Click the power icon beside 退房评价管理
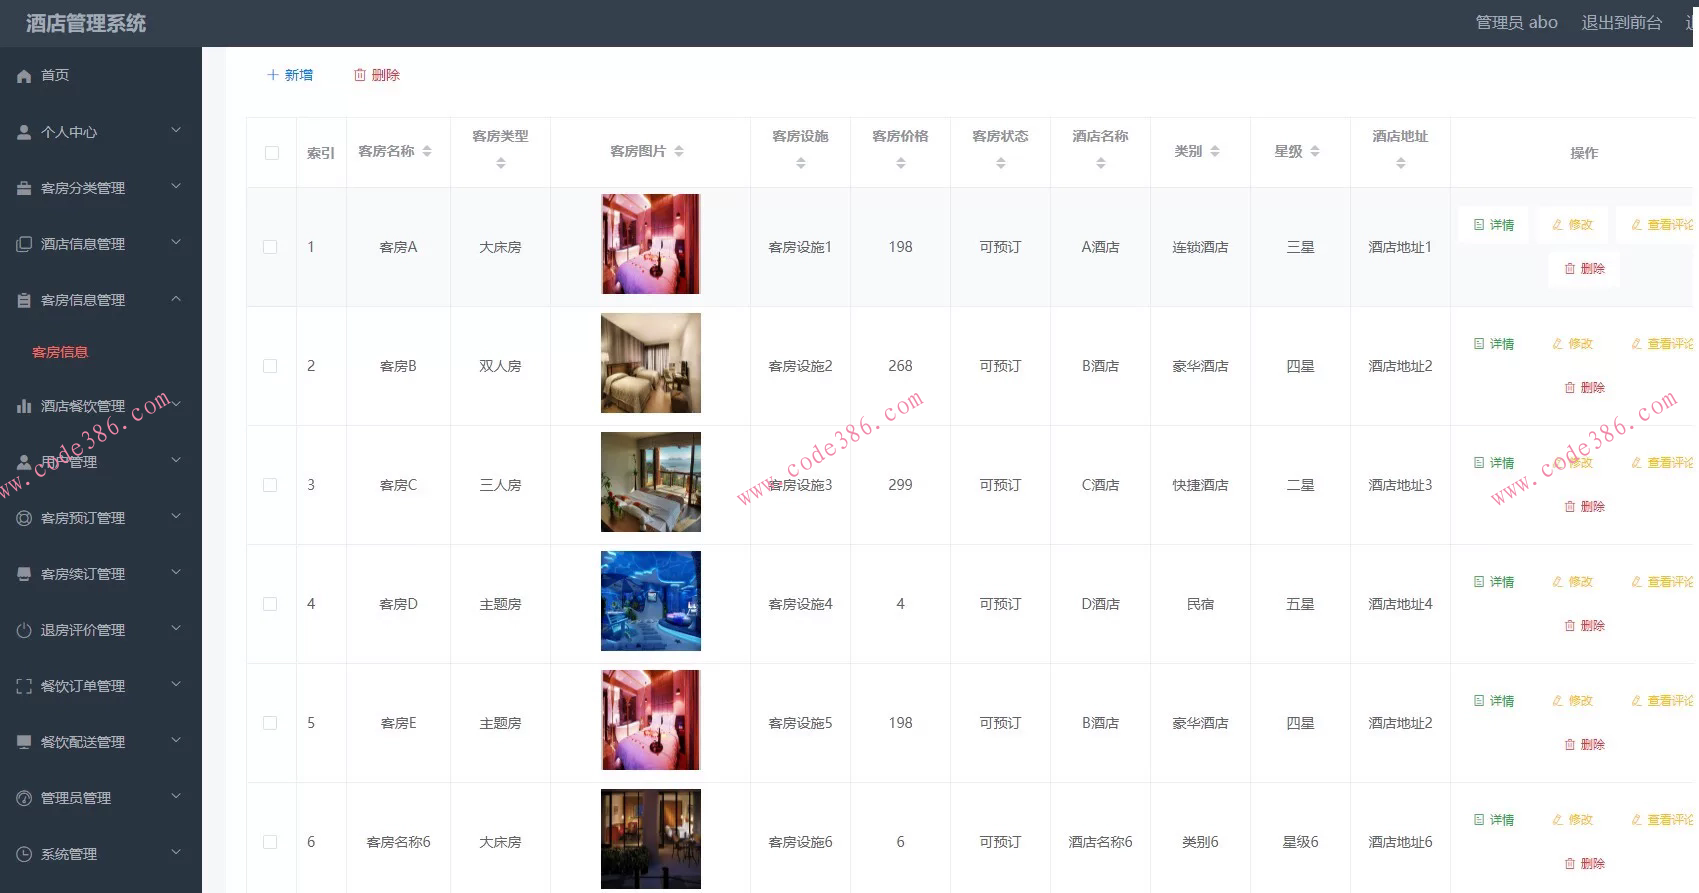The width and height of the screenshot is (1699, 893). point(24,630)
